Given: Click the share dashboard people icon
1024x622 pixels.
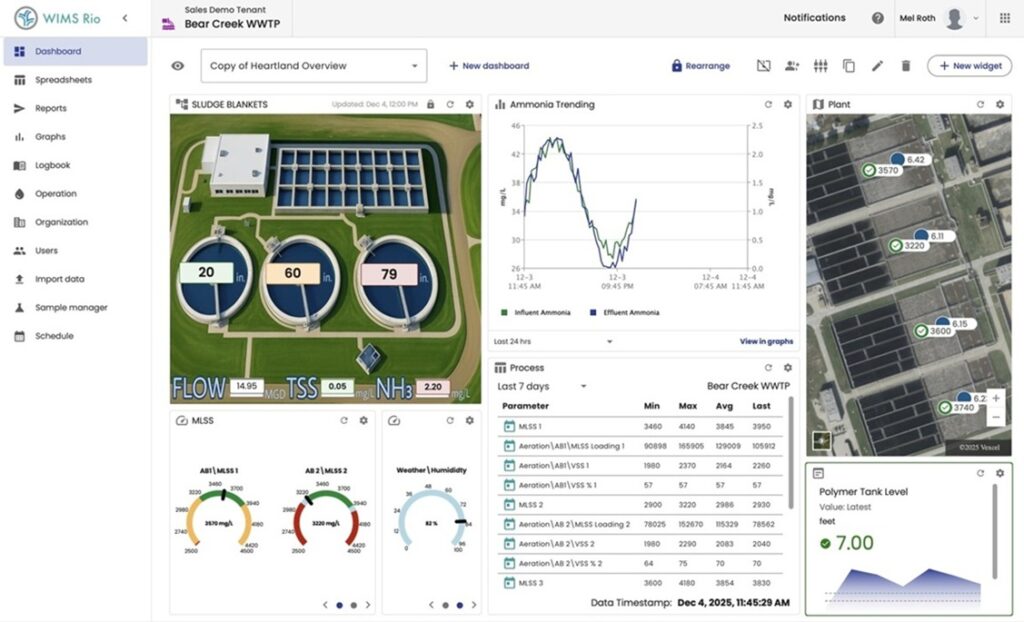Looking at the screenshot, I should [x=792, y=66].
